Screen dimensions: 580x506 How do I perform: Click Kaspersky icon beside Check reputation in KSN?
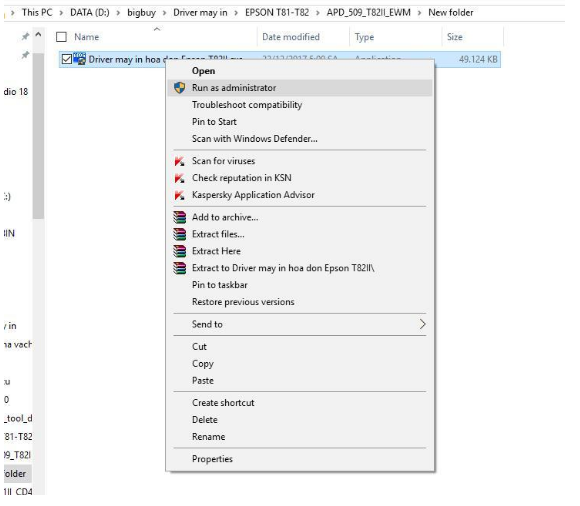pyautogui.click(x=179, y=178)
